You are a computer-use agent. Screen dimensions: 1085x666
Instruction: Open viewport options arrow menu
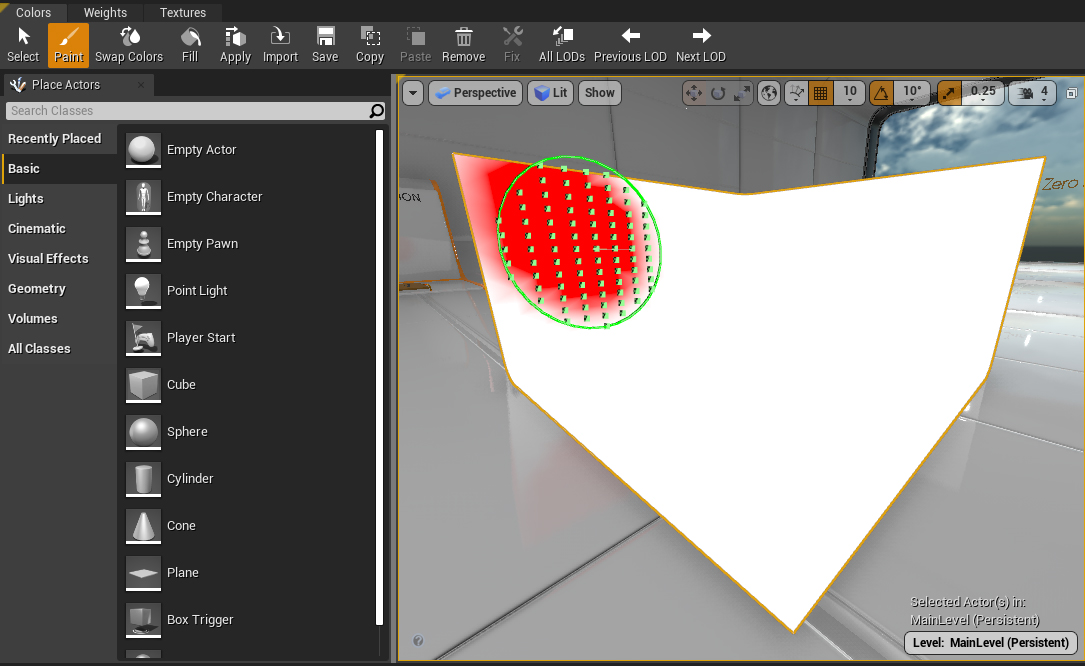pyautogui.click(x=414, y=93)
